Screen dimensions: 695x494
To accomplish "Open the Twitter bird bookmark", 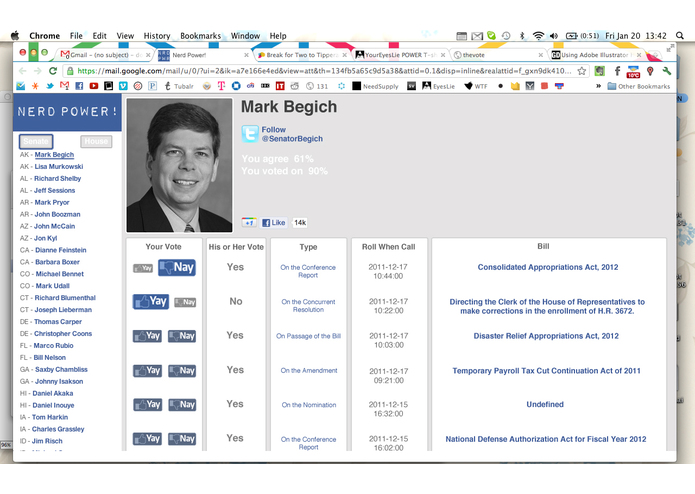I will [x=50, y=86].
